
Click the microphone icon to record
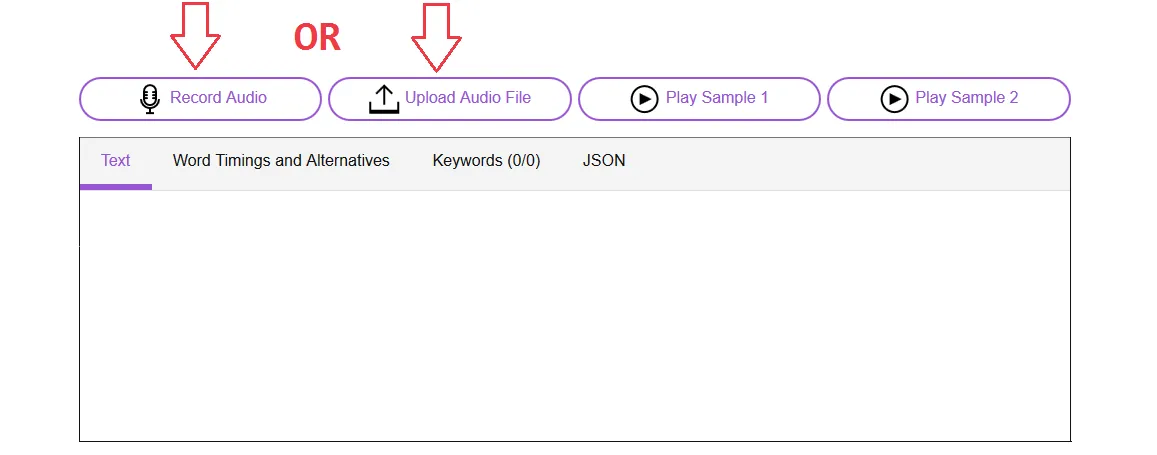[x=150, y=99]
